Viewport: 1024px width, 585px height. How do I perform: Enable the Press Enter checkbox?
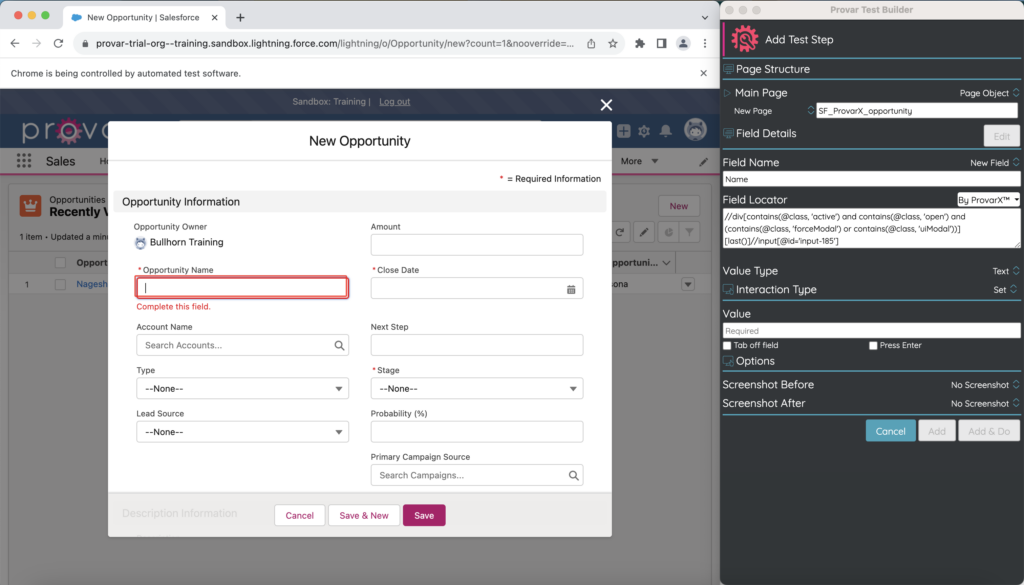pos(873,345)
